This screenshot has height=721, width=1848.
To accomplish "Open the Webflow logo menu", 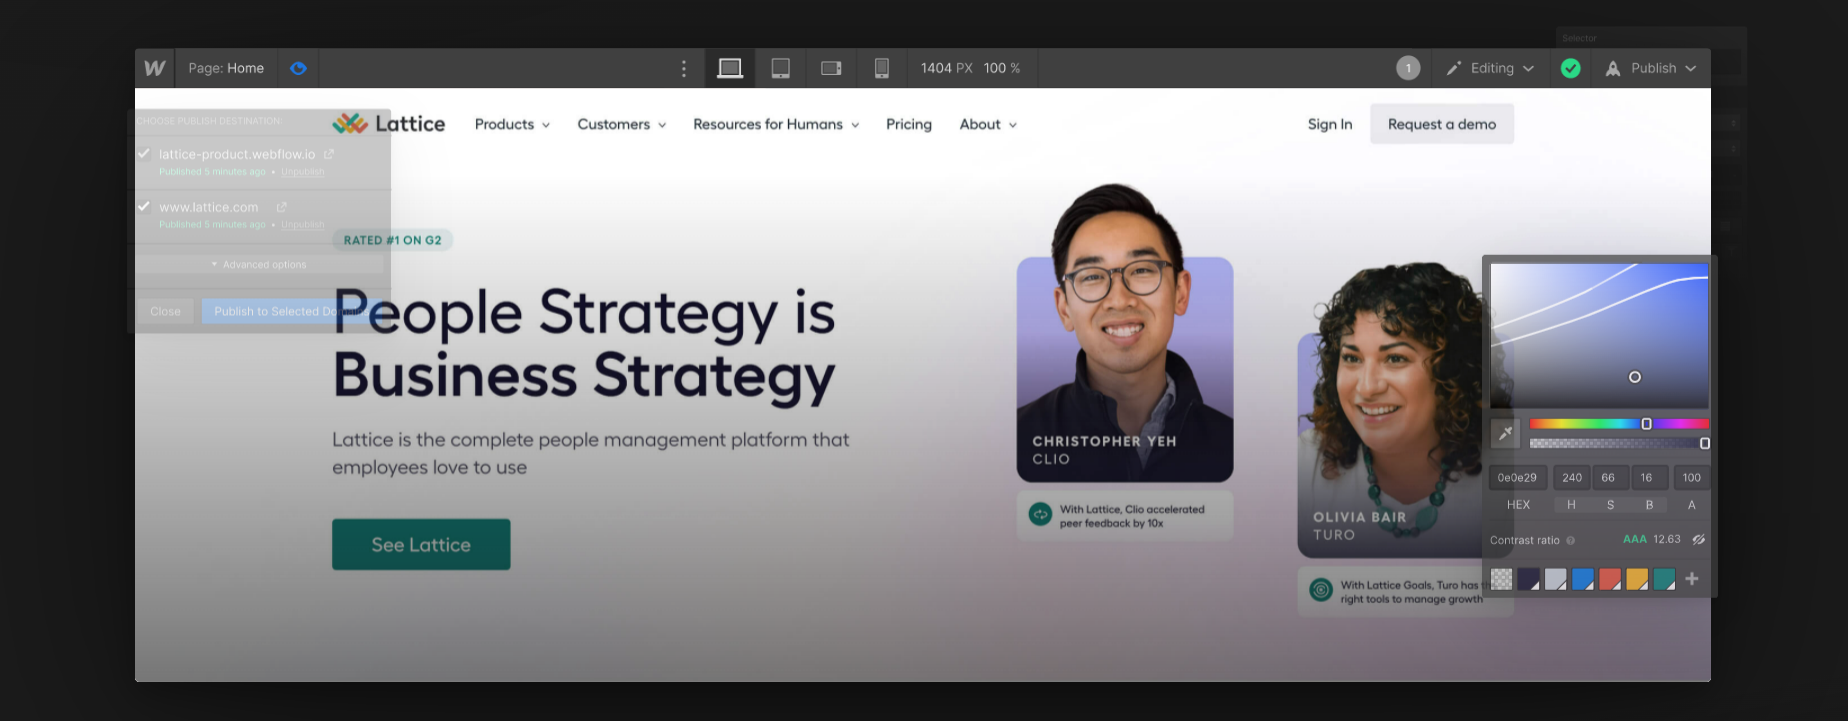I will 154,68.
